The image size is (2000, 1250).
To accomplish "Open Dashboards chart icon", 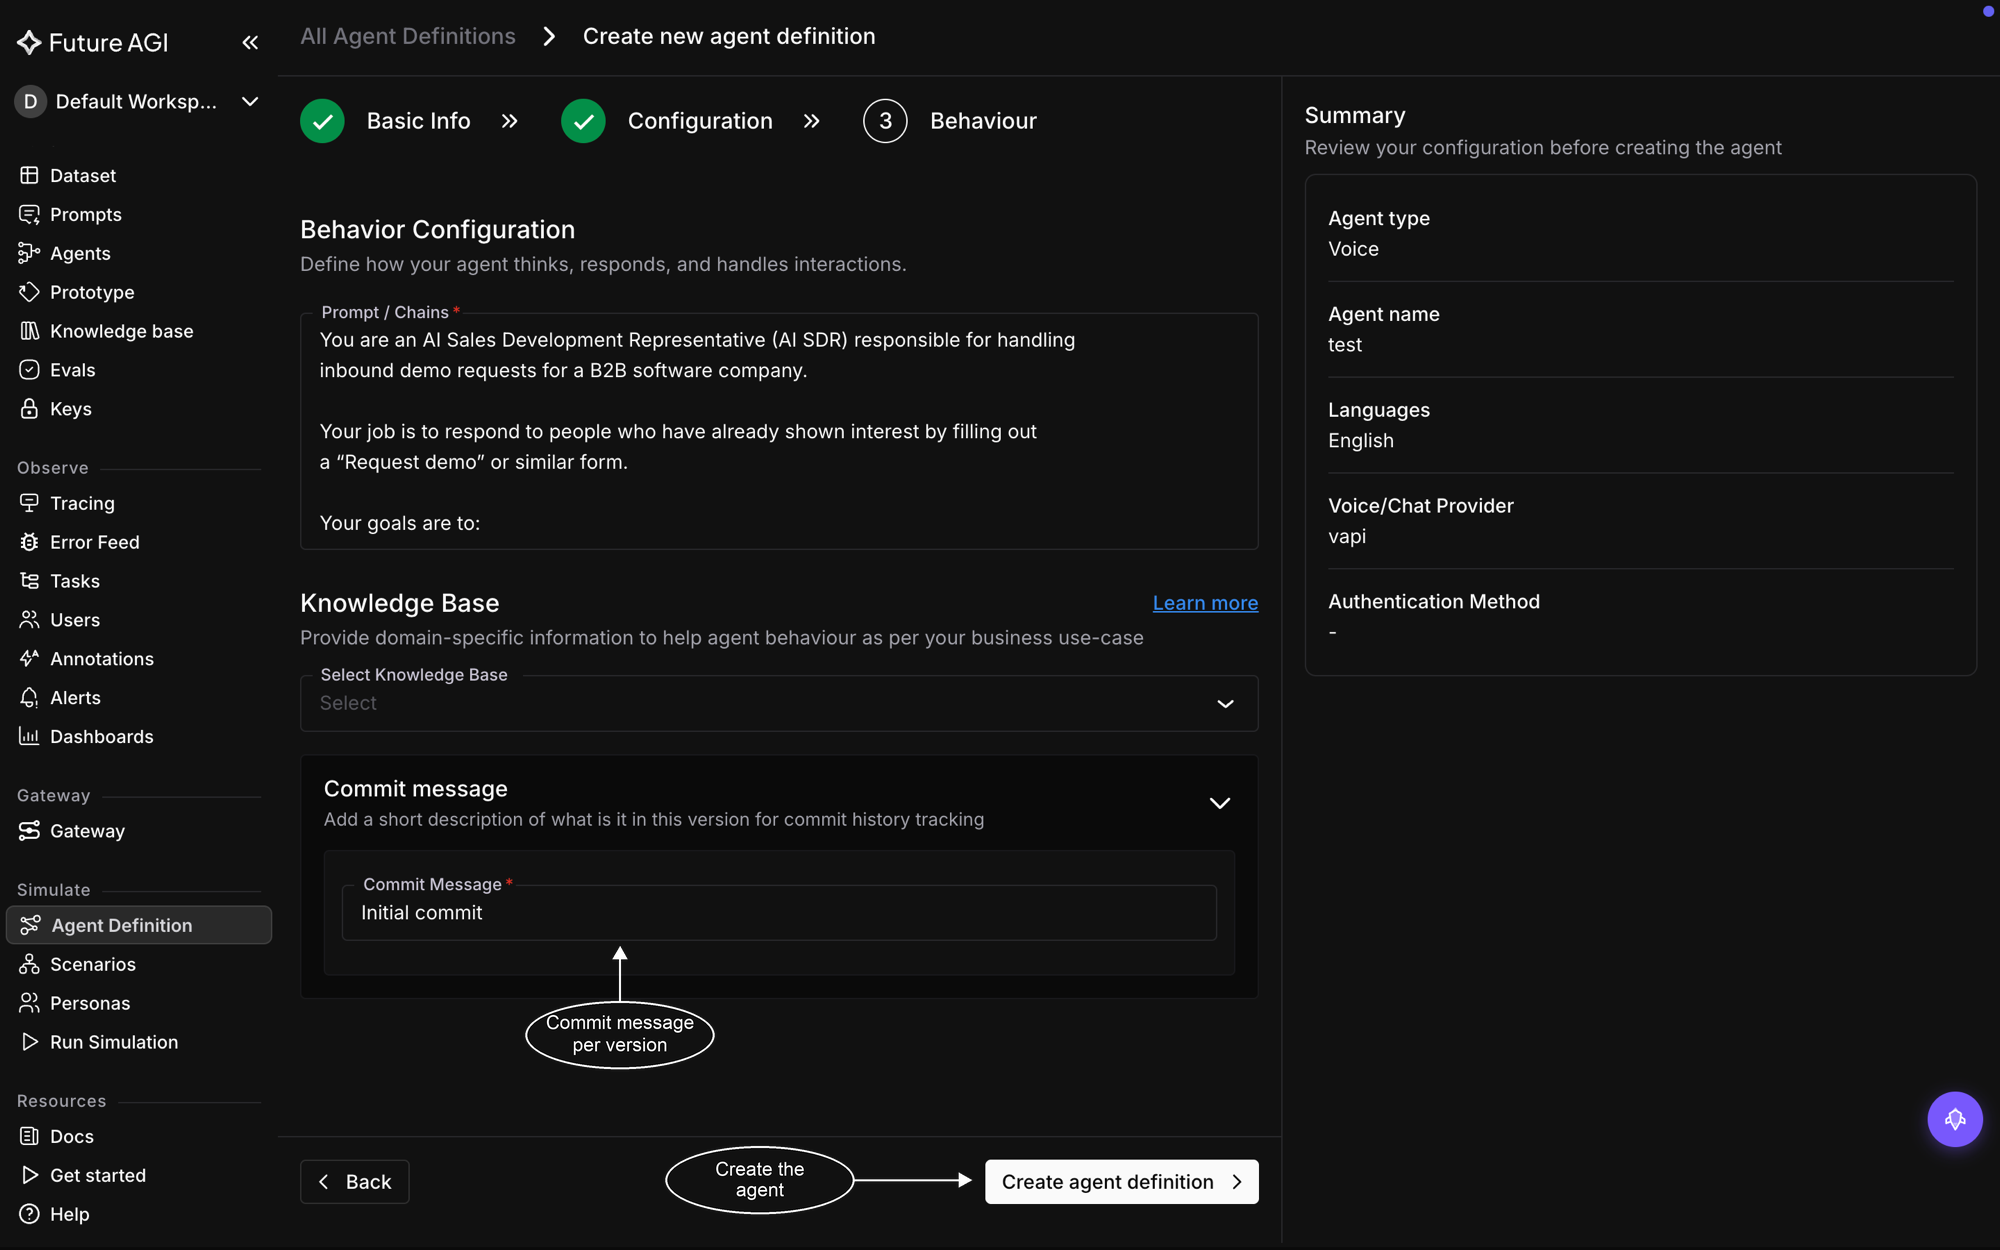I will click(x=29, y=737).
